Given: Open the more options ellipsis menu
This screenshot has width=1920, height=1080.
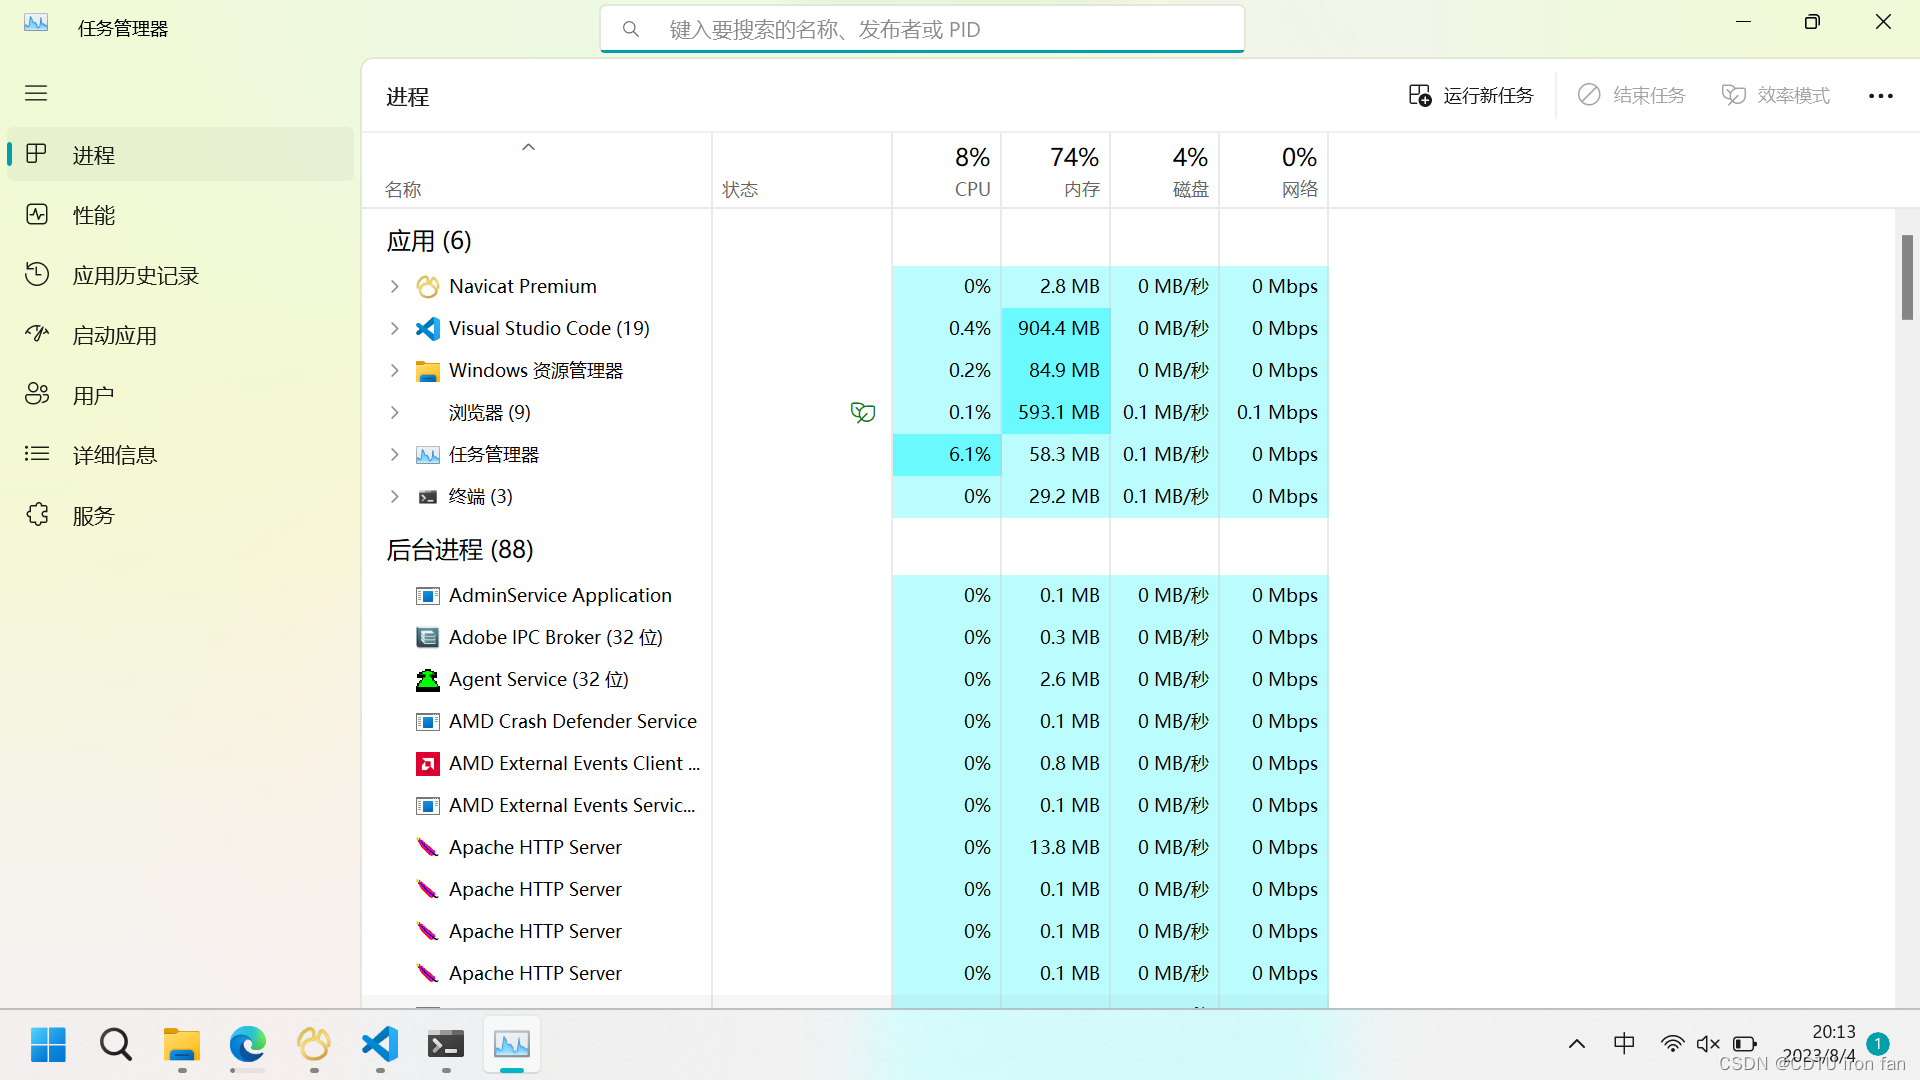Looking at the screenshot, I should tap(1881, 96).
